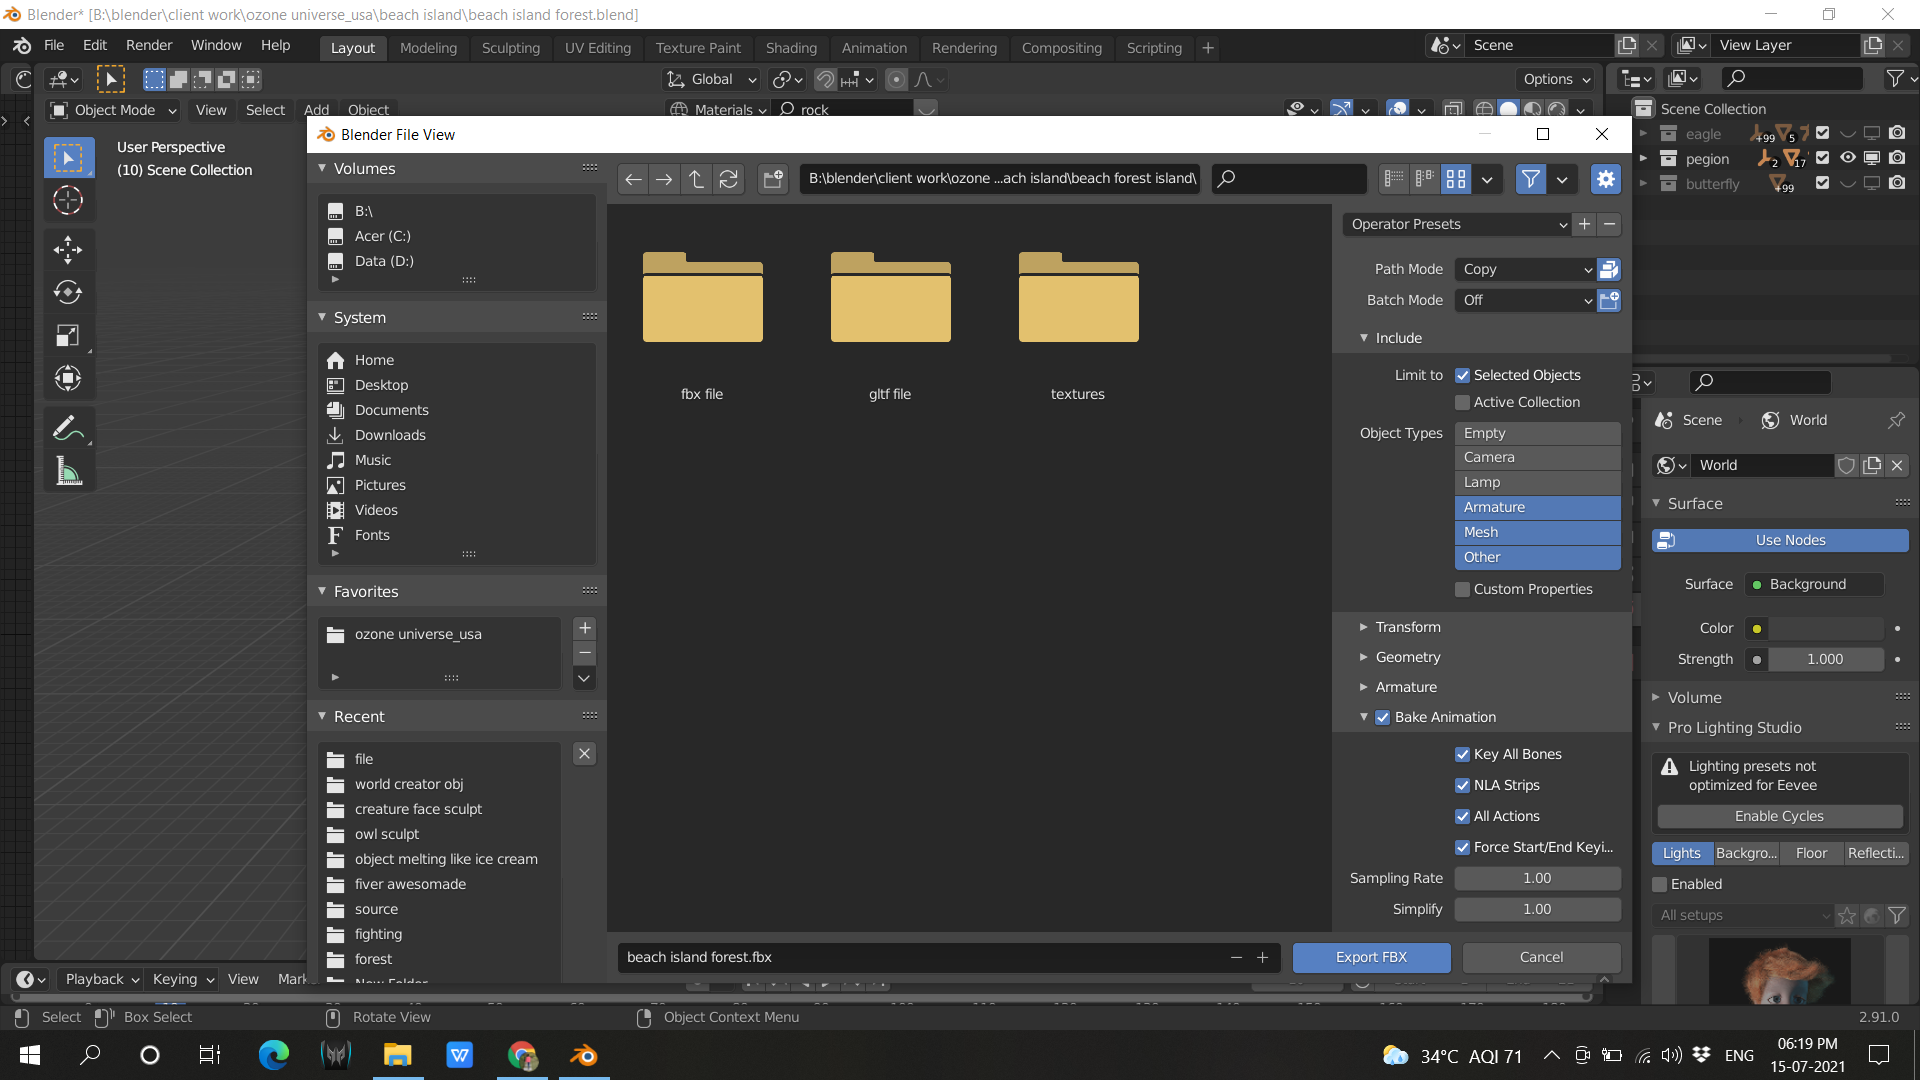Select the Rotate tool in viewport toolbar
The image size is (1920, 1080).
tap(68, 293)
